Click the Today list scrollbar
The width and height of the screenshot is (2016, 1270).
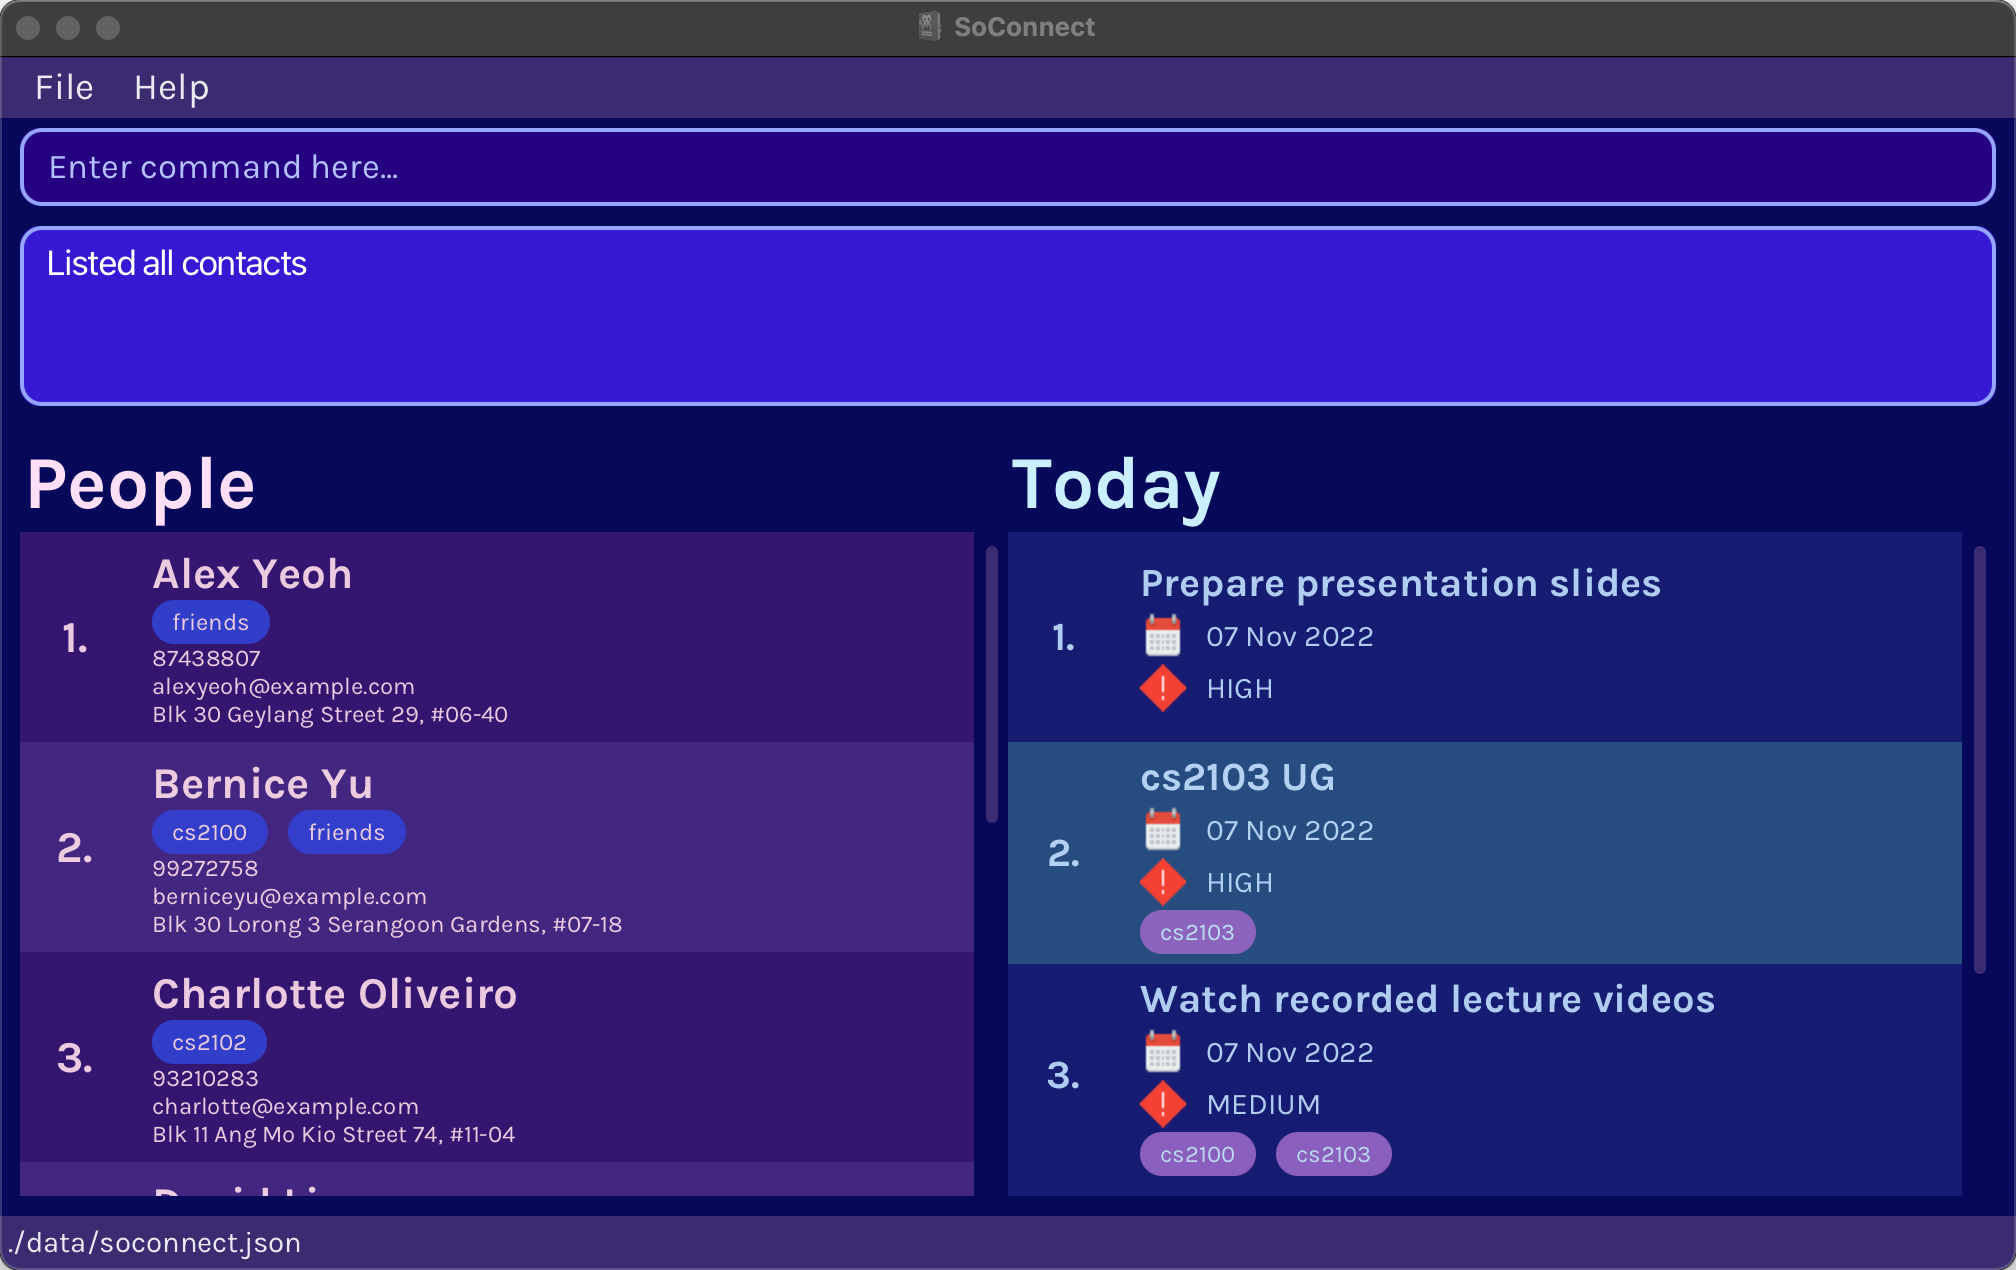1979,760
